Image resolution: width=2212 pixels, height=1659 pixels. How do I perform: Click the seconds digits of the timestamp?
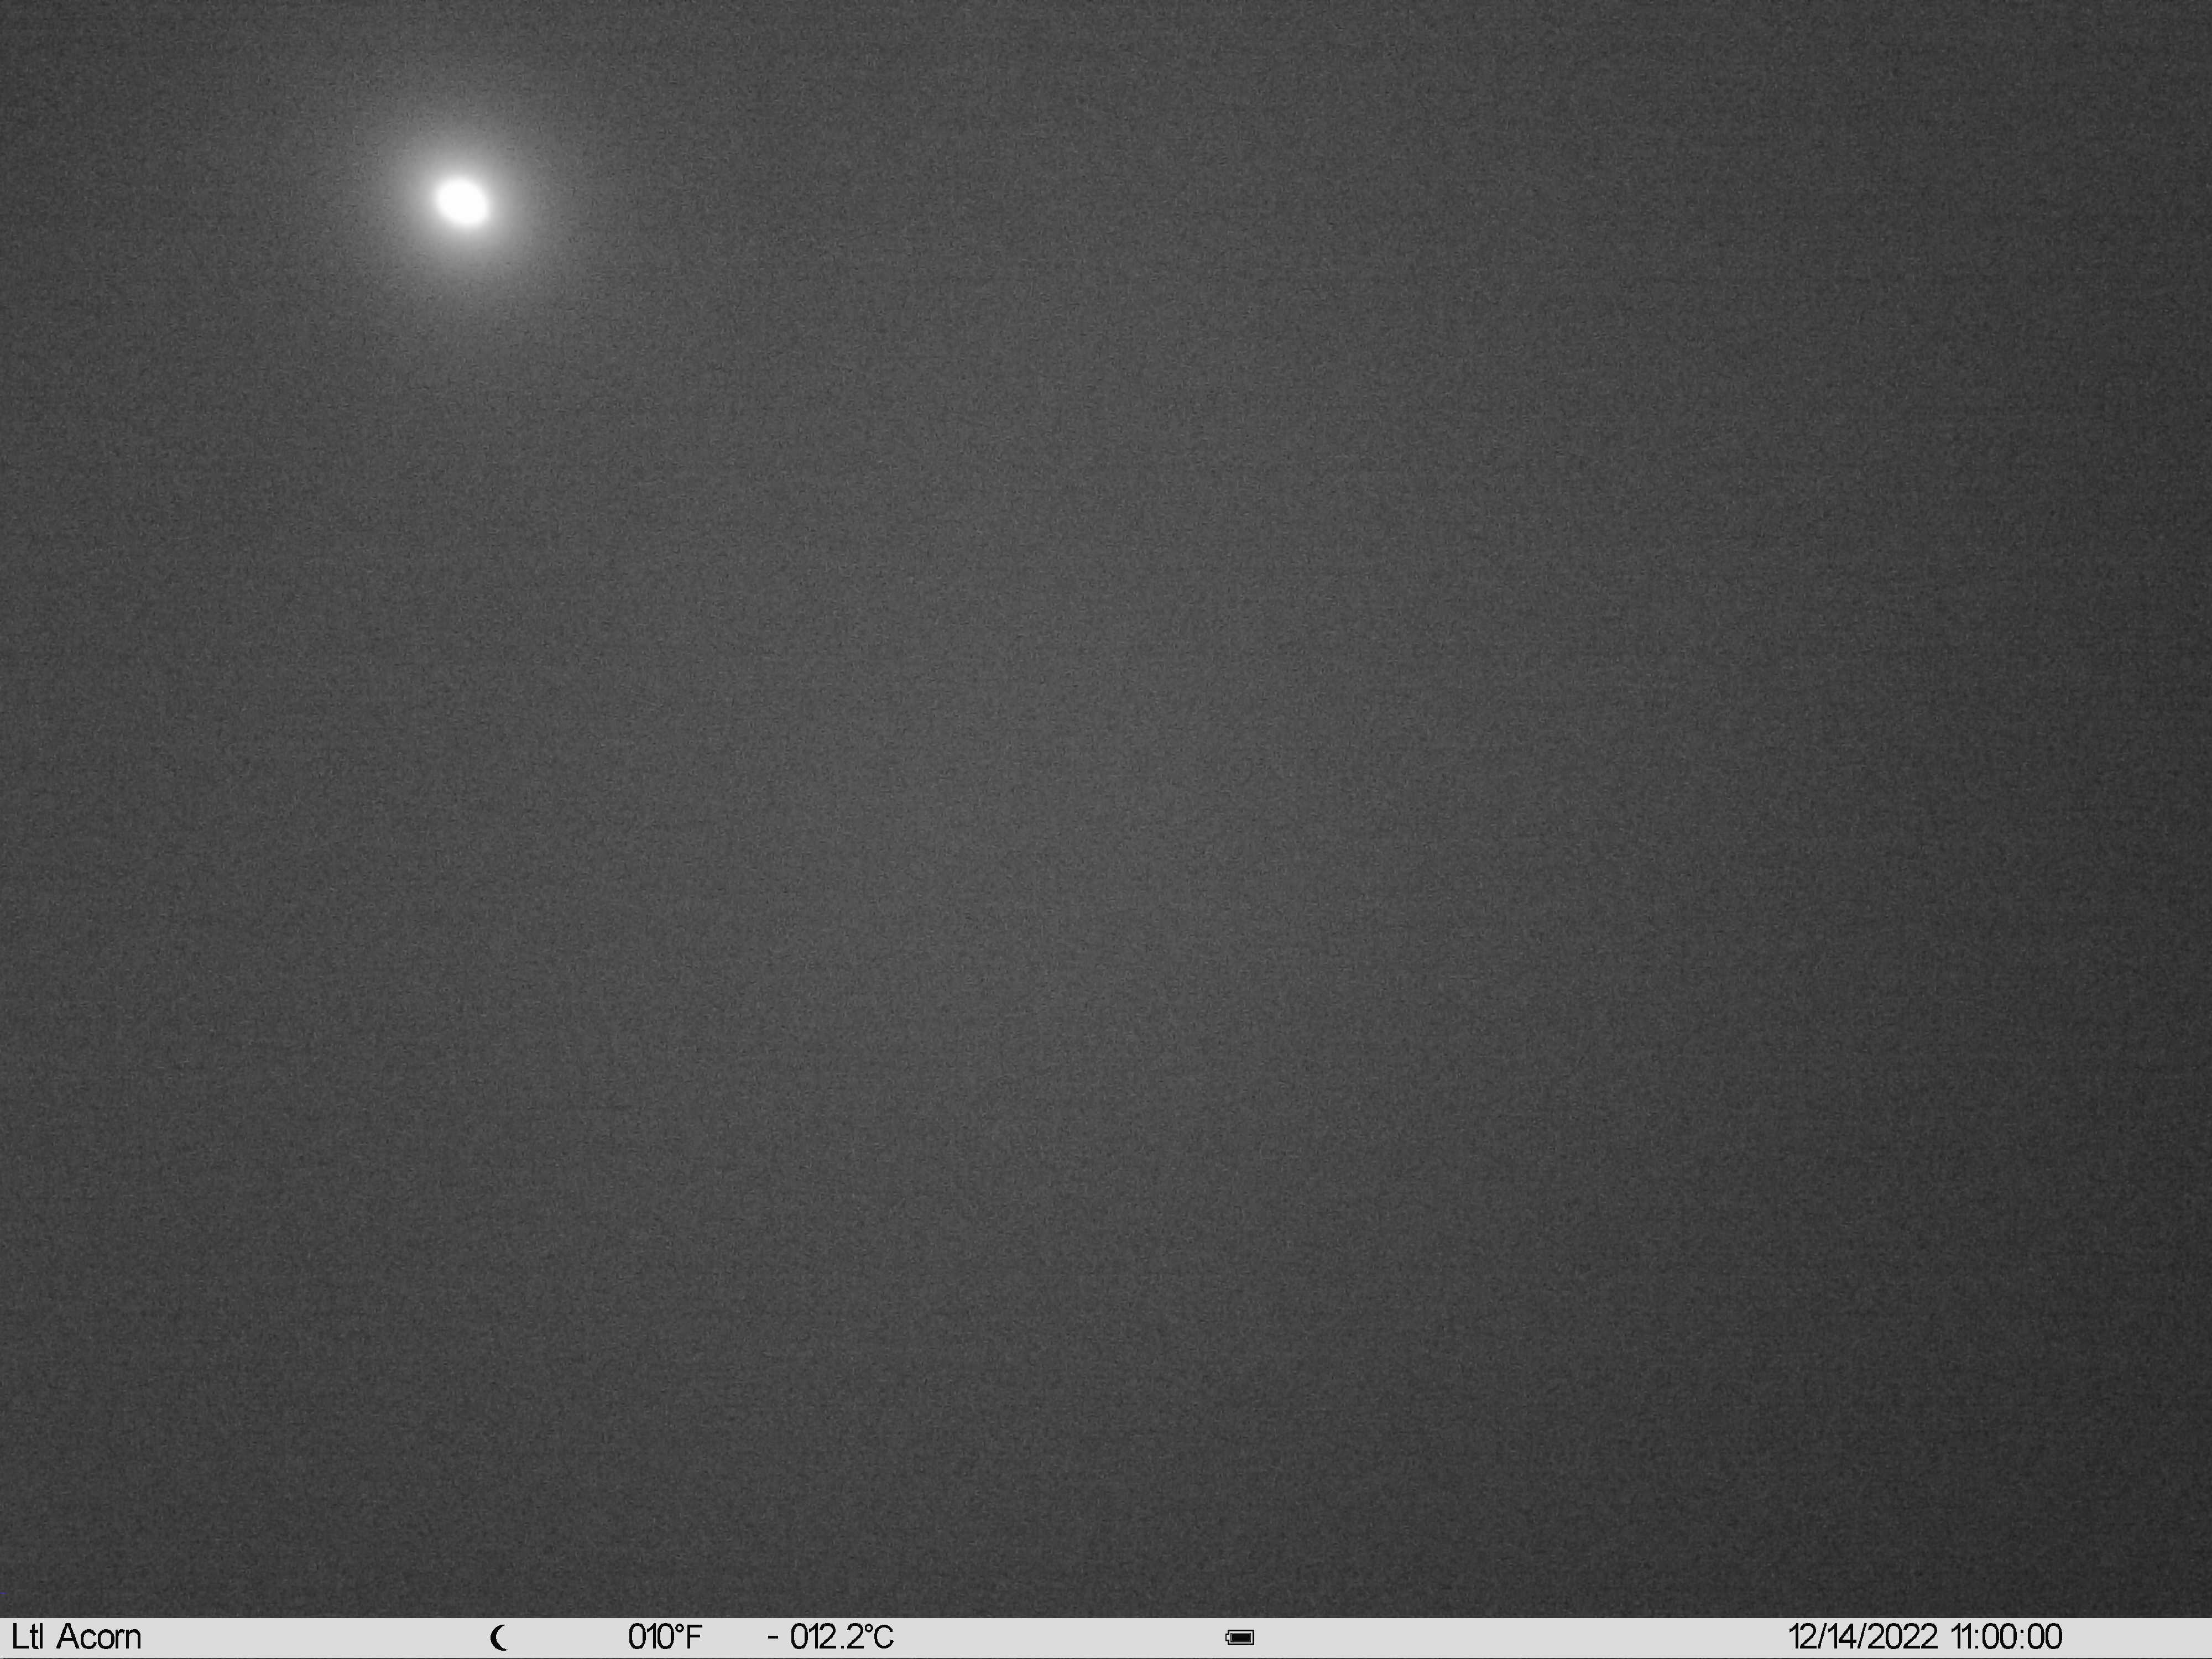coord(2045,1637)
